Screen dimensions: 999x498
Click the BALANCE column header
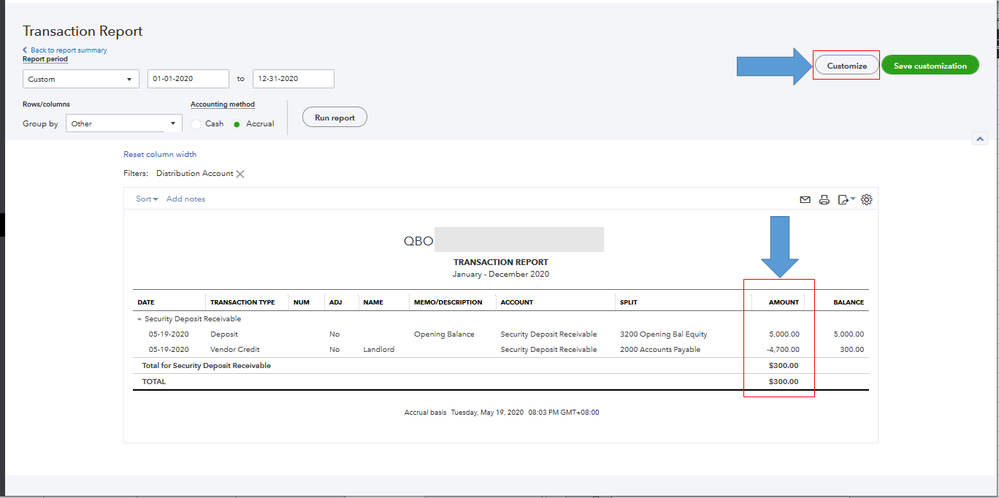pos(849,302)
